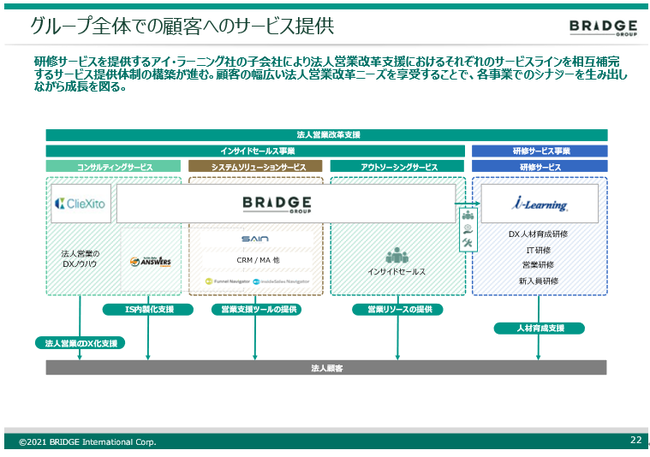650x457 pixels.
Task: Select the システムソリューションサービス header
Action: pos(255,167)
